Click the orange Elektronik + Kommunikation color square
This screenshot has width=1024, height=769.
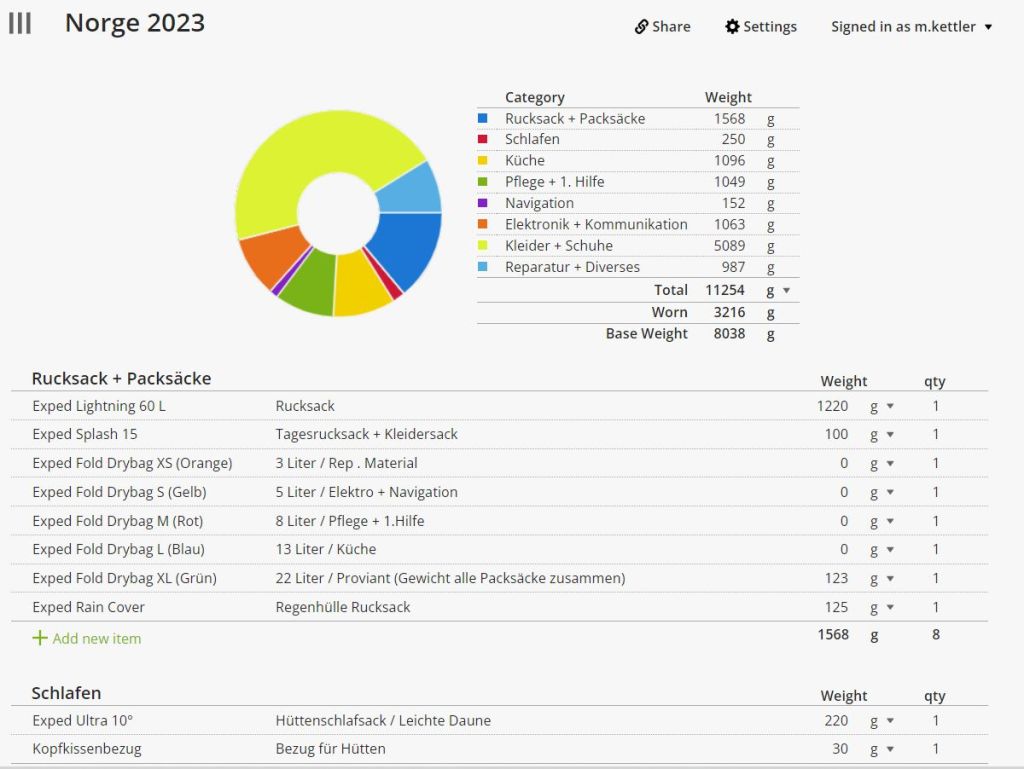tap(483, 224)
